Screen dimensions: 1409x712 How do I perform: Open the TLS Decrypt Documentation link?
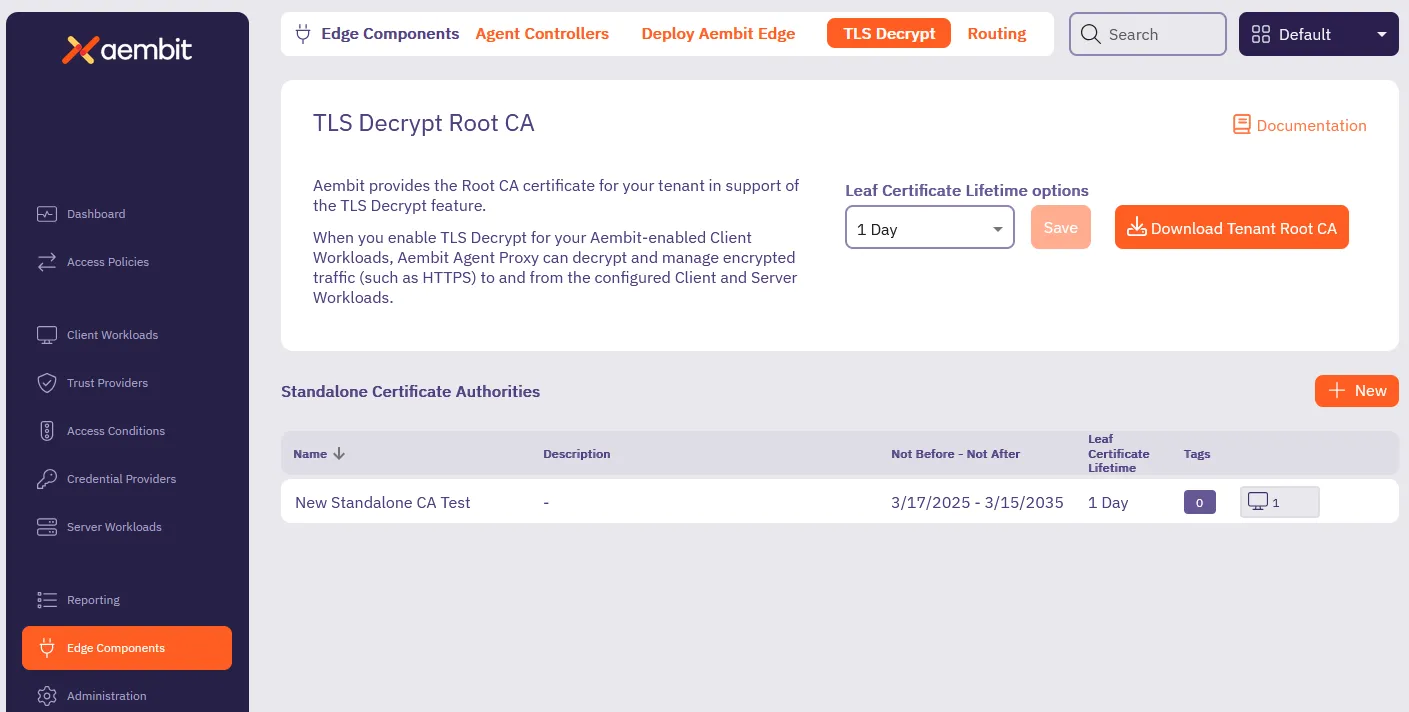pyautogui.click(x=1299, y=125)
